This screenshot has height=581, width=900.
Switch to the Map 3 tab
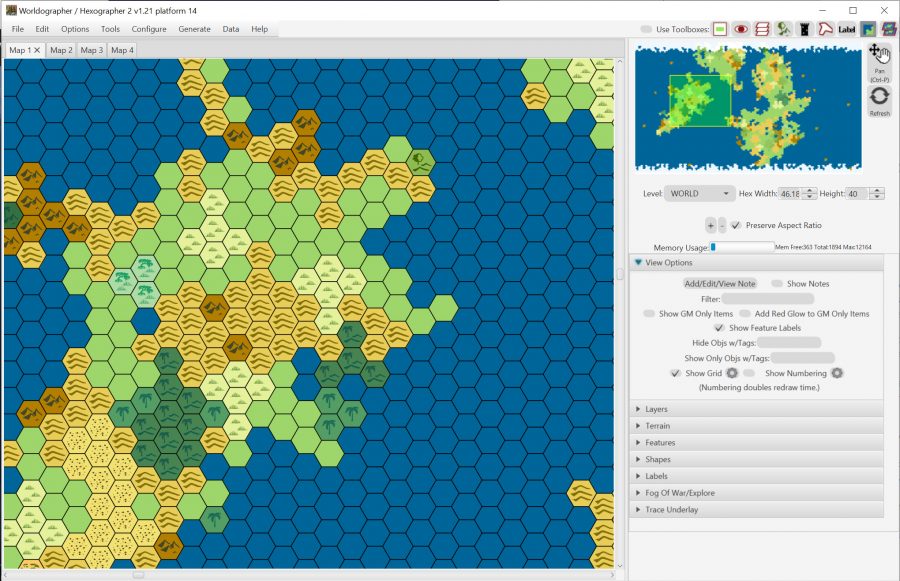click(x=91, y=49)
